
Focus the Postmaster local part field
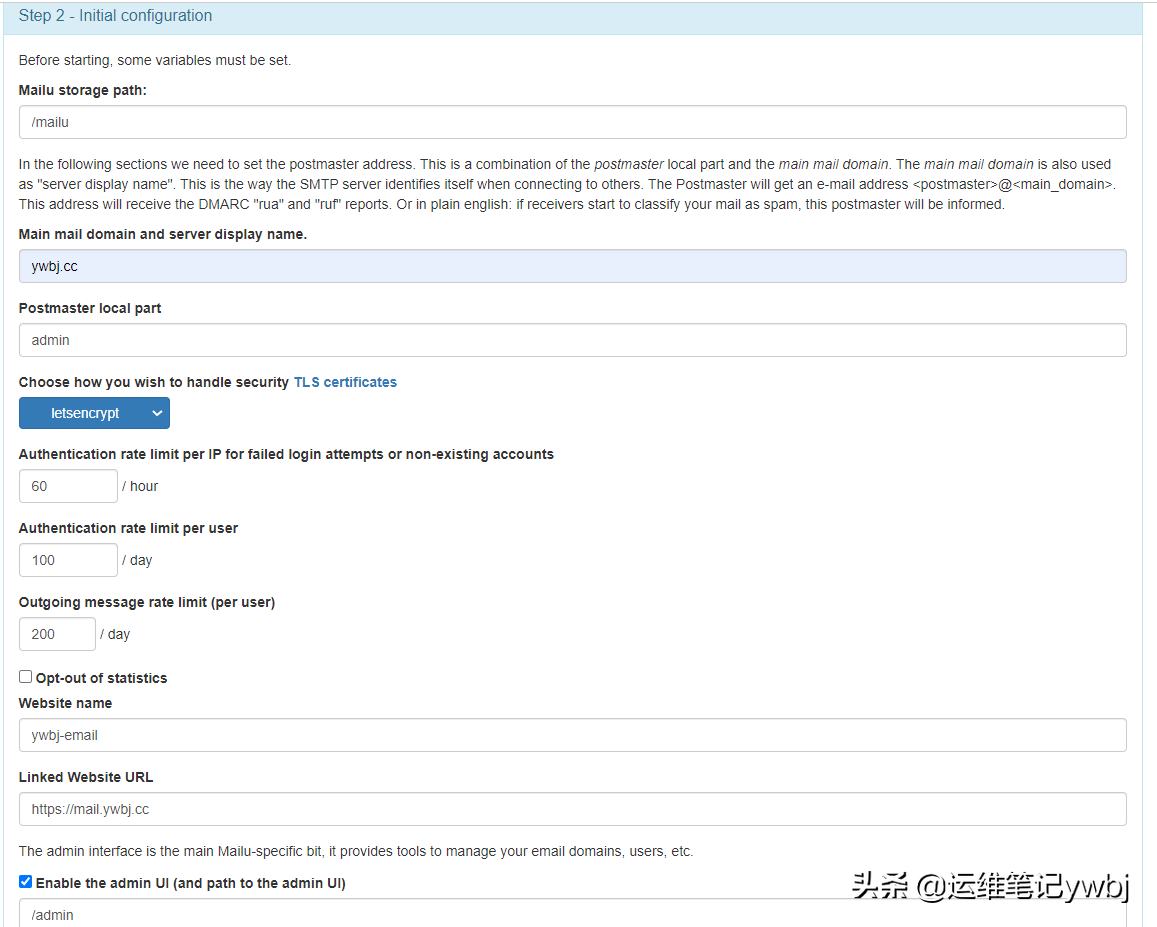573,340
